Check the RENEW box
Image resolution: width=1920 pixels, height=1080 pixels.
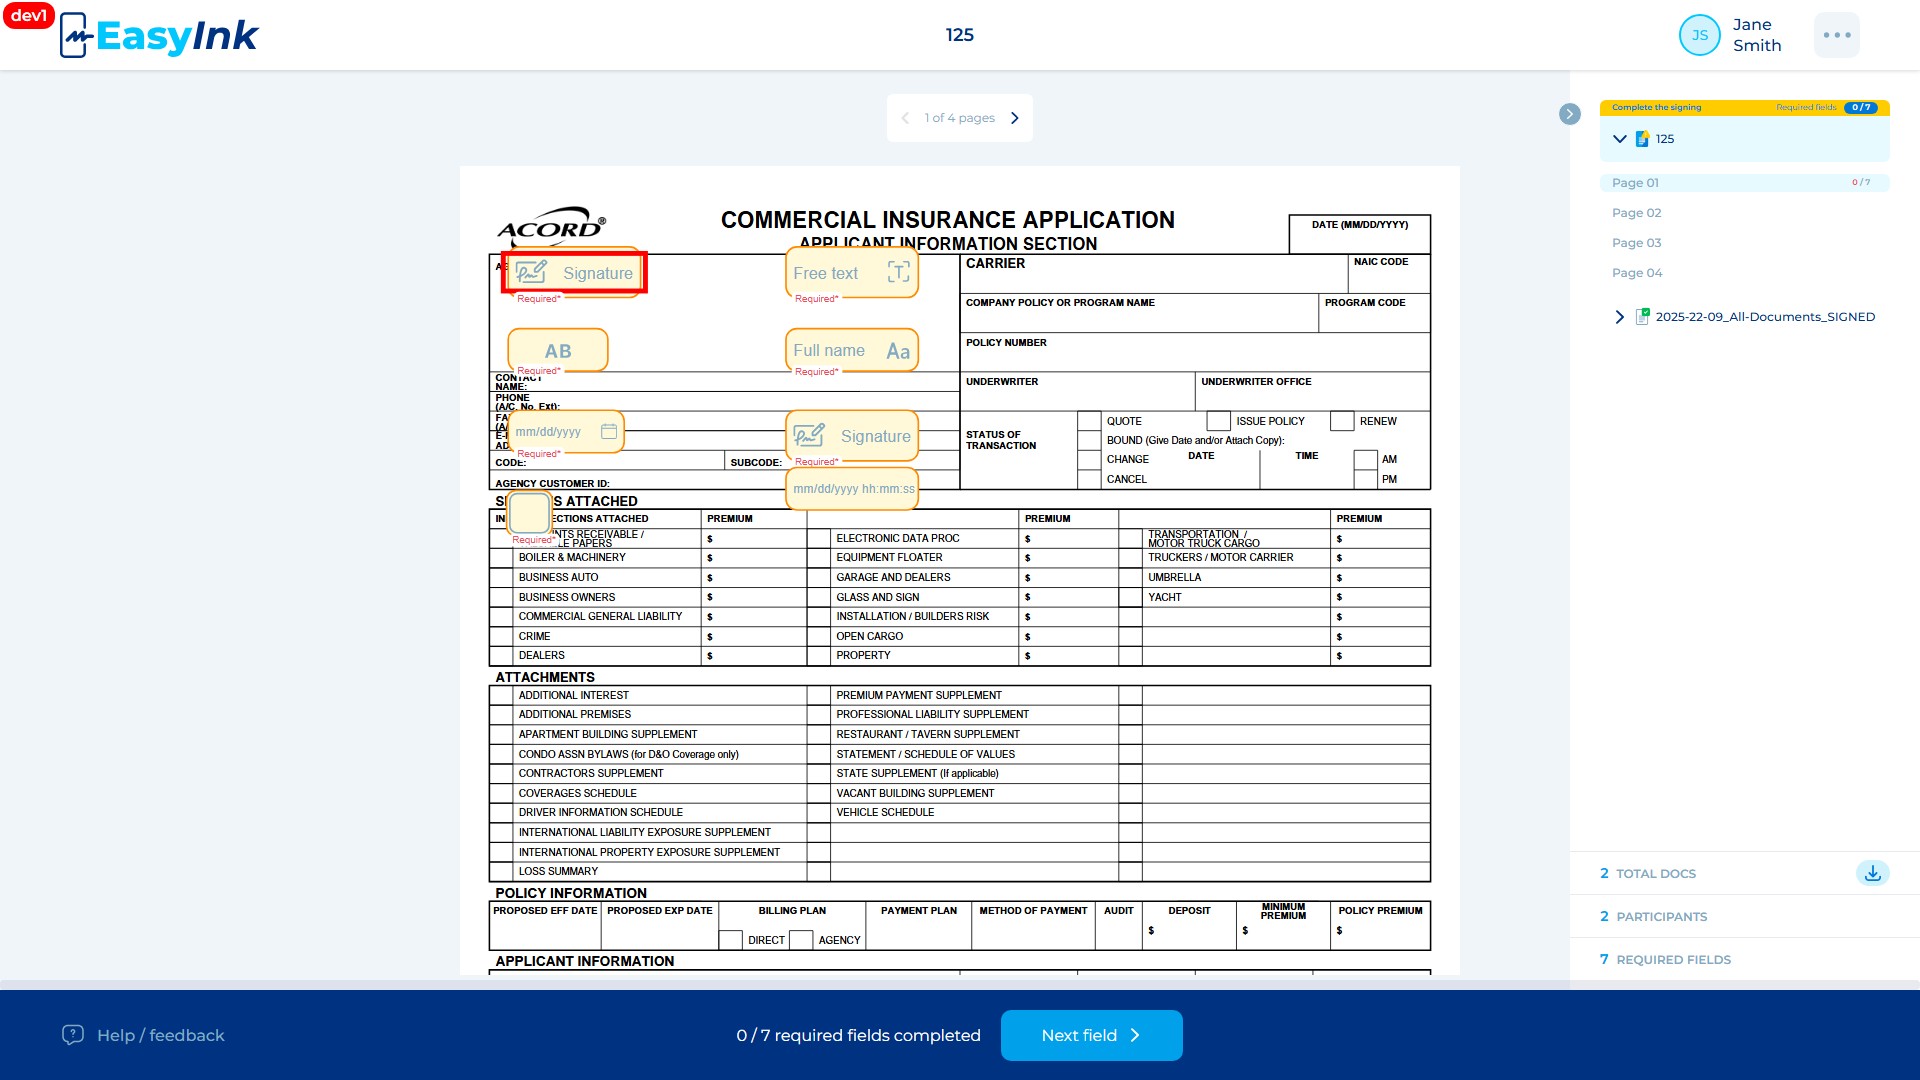coord(1342,421)
